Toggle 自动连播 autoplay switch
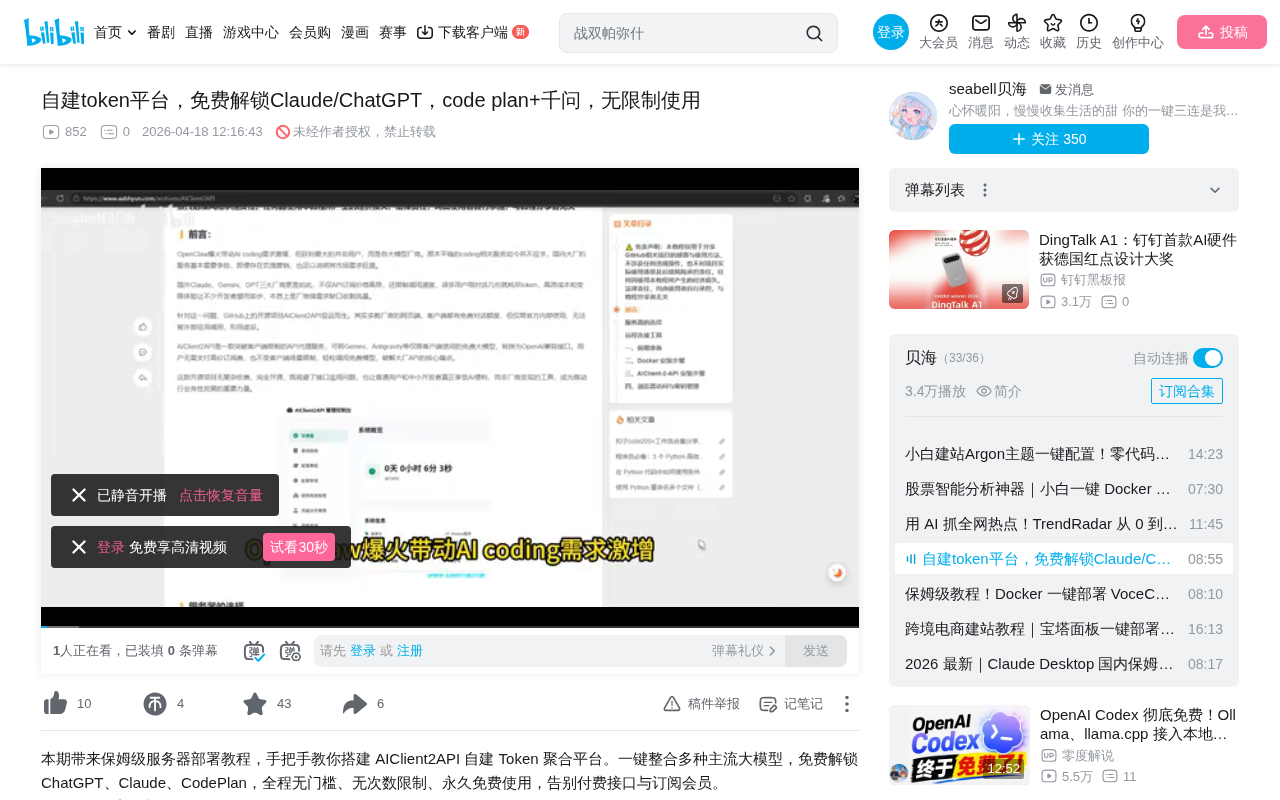This screenshot has width=1280, height=800. 1208,358
